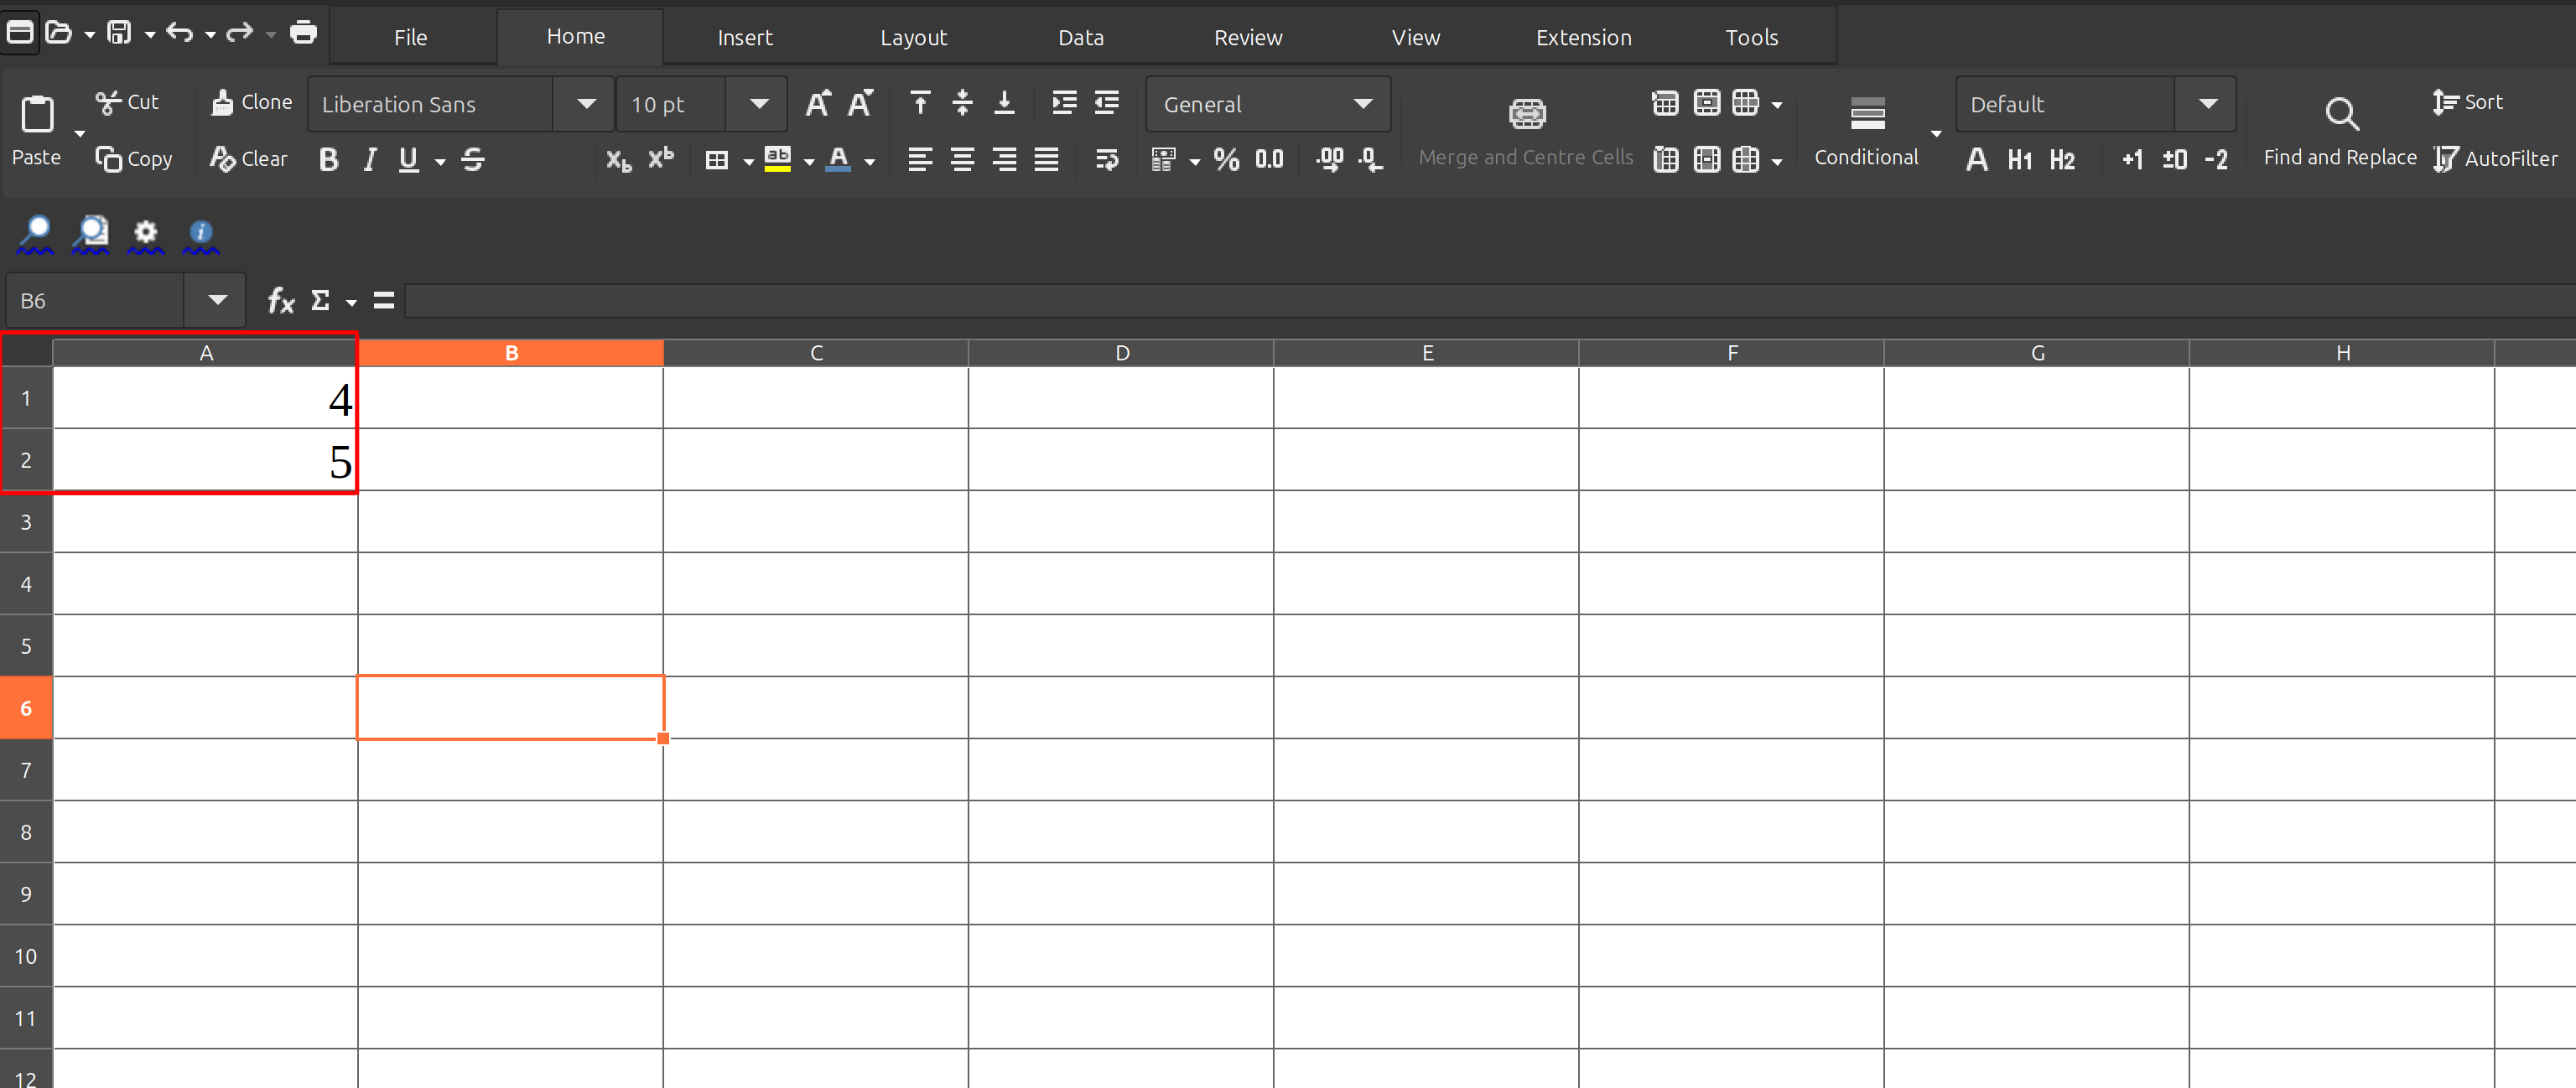Click the AutoFilter button
This screenshot has height=1088, width=2576.
point(2495,158)
